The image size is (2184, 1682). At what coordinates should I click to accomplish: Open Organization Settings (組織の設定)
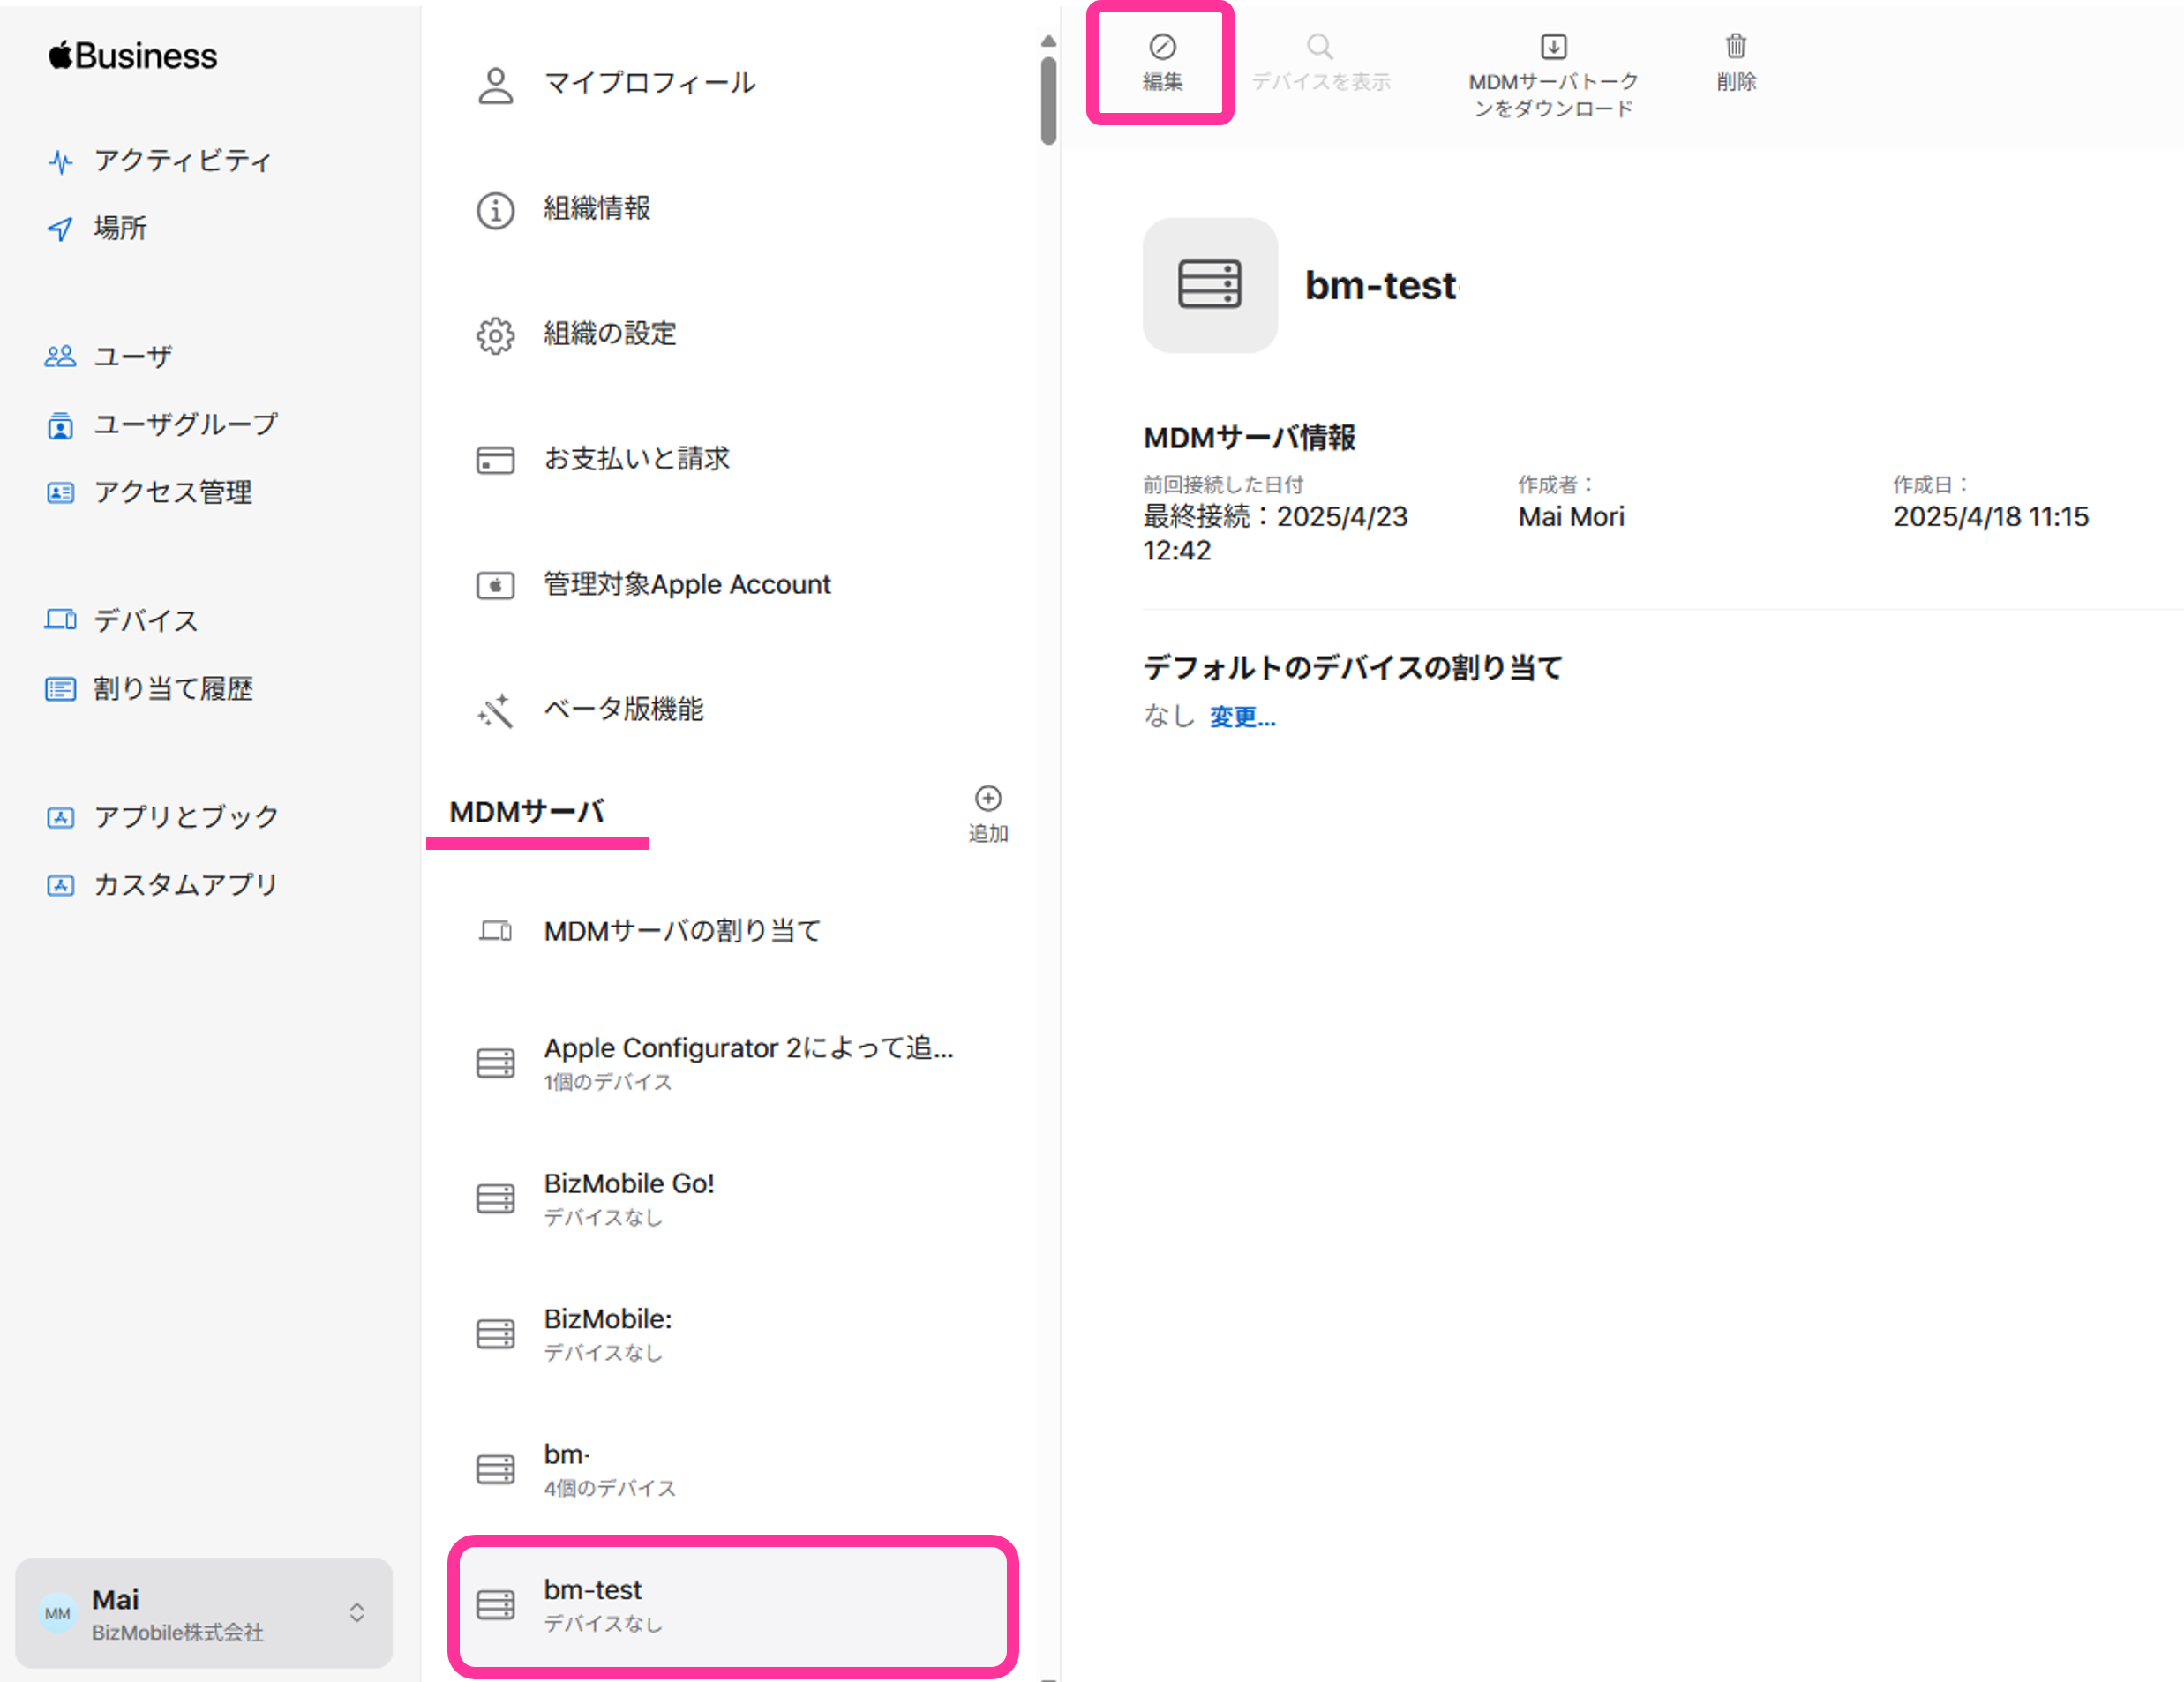[x=610, y=333]
